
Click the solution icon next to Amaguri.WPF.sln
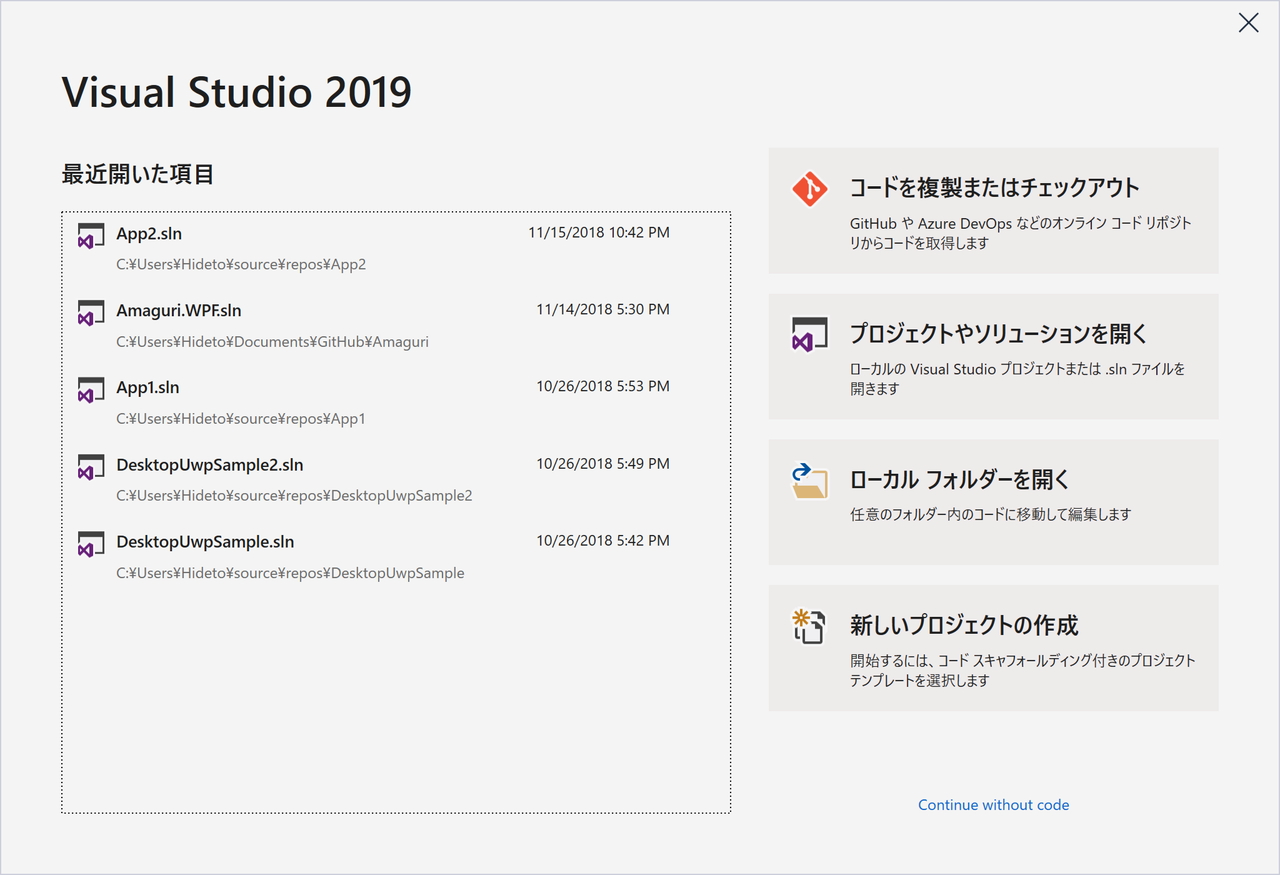(x=91, y=312)
